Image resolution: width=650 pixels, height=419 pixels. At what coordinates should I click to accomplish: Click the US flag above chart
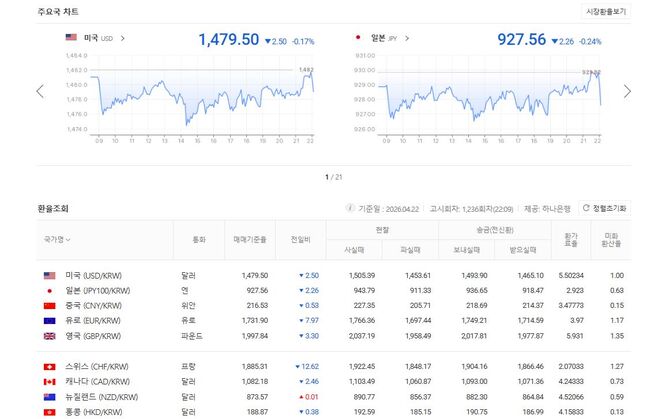(71, 38)
